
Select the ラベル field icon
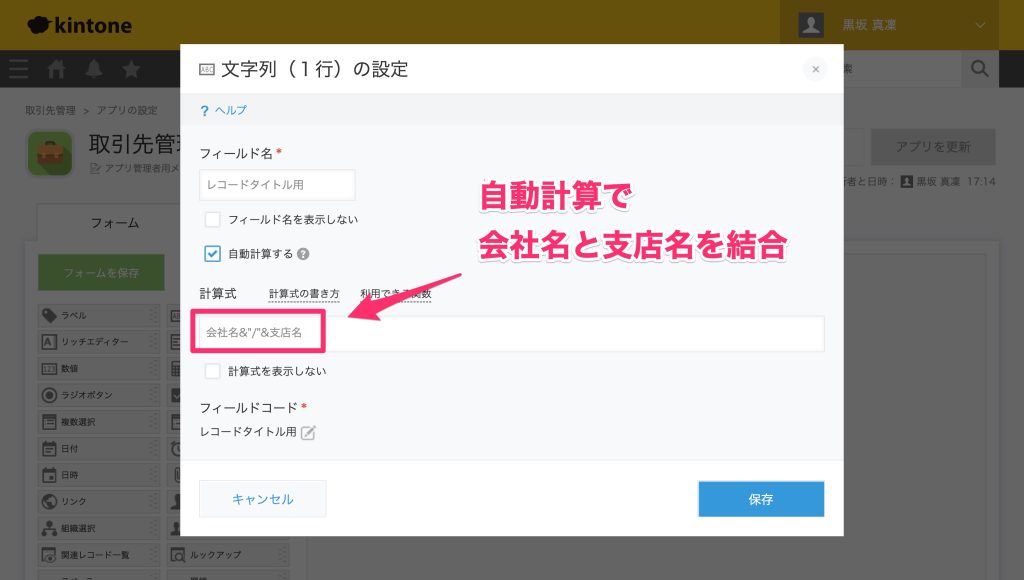tap(49, 315)
